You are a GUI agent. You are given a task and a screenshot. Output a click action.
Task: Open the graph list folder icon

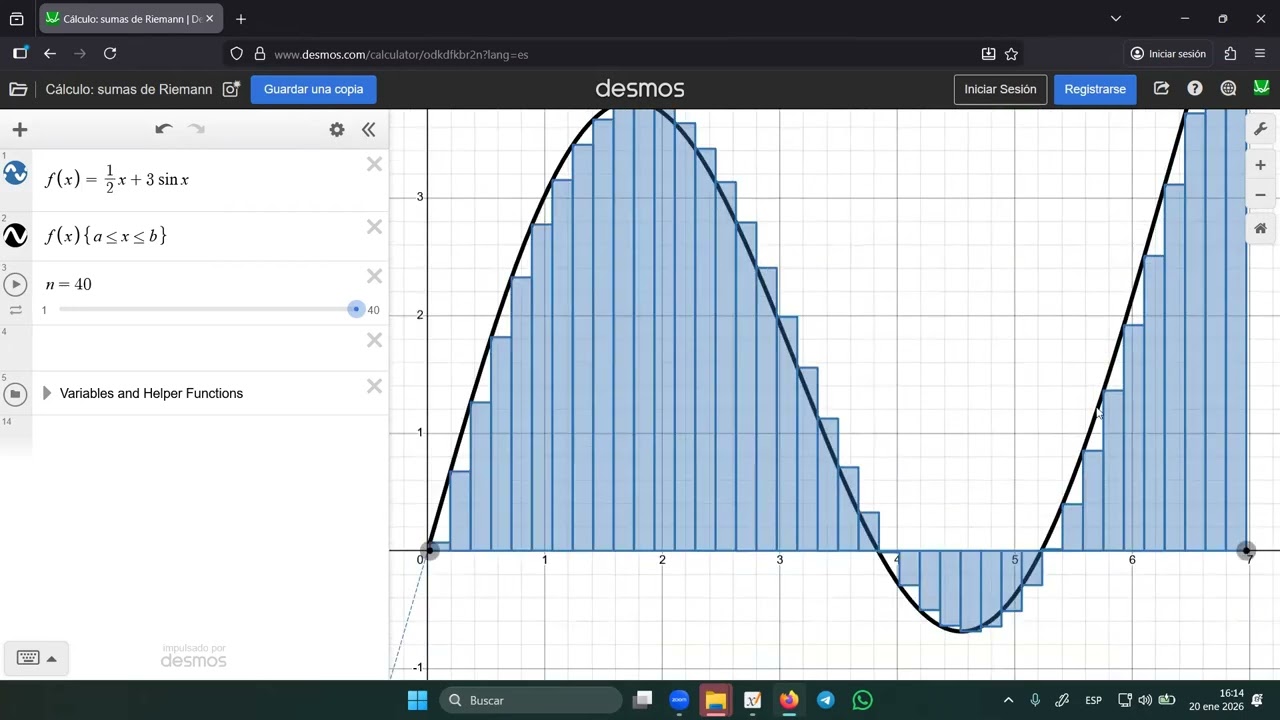(18, 89)
